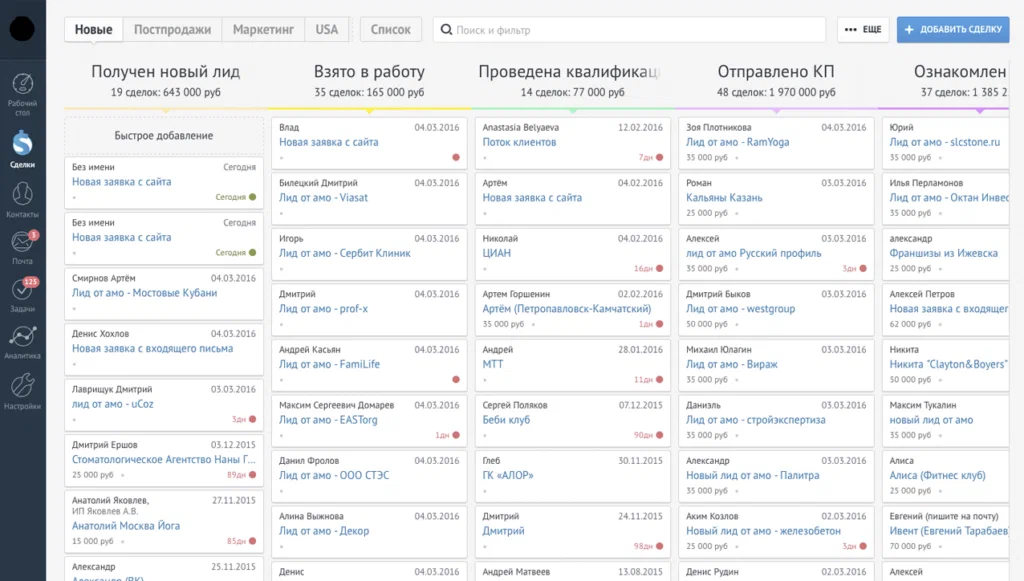Open the Лид от амо - RamYoga deal

[755, 142]
